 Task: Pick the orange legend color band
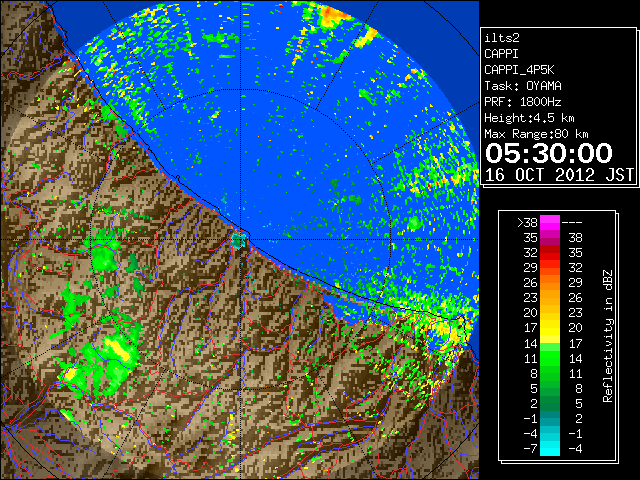click(550, 283)
